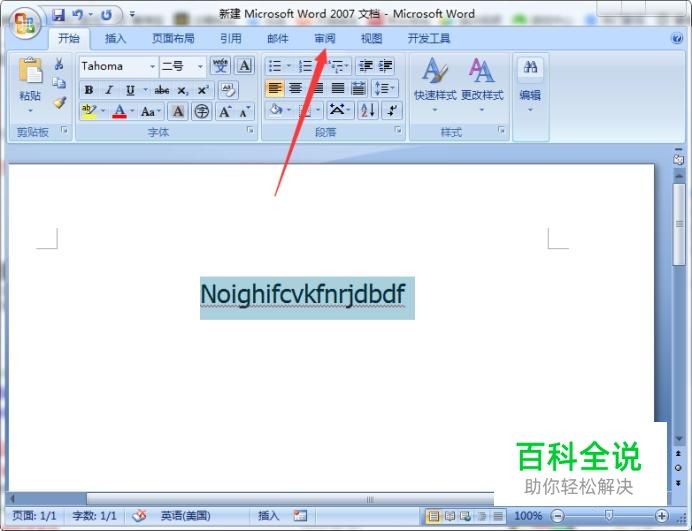Align the text to the left
This screenshot has height=531, width=692.
tap(275, 88)
